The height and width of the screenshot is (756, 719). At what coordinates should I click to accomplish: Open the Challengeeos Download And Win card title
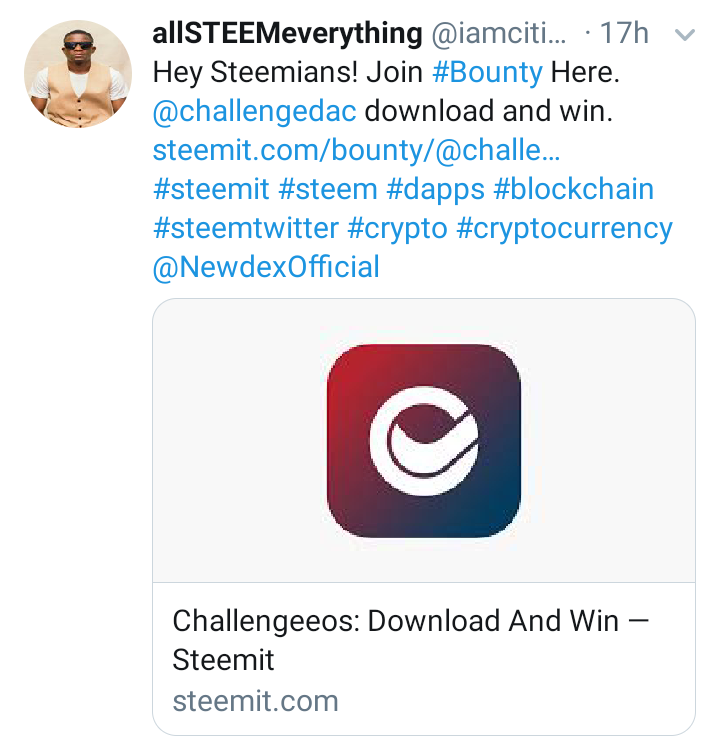click(411, 640)
